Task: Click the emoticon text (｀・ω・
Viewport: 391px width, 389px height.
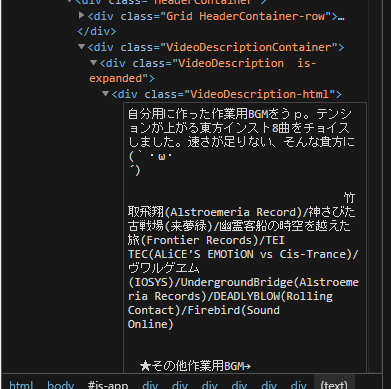Action: tap(150, 156)
